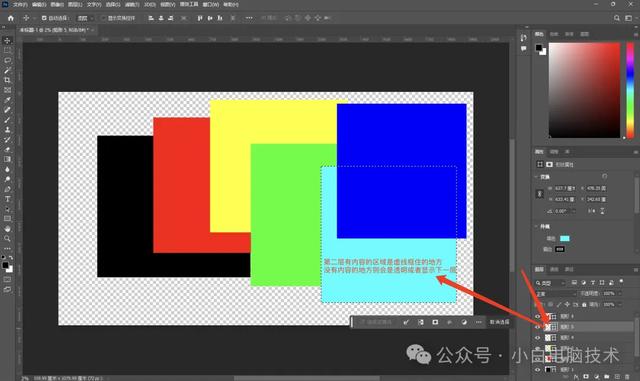This screenshot has height=381, width=640.
Task: Select the Lasso tool
Action: click(x=7, y=60)
